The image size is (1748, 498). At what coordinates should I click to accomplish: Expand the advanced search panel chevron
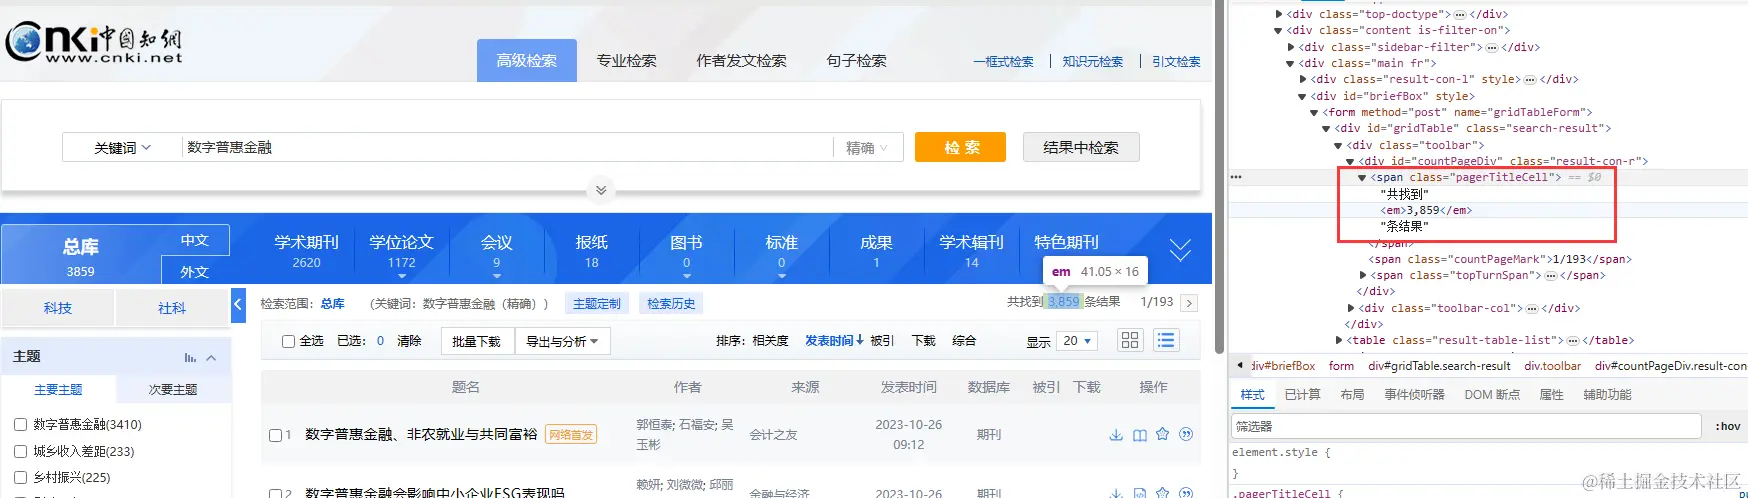[x=601, y=190]
